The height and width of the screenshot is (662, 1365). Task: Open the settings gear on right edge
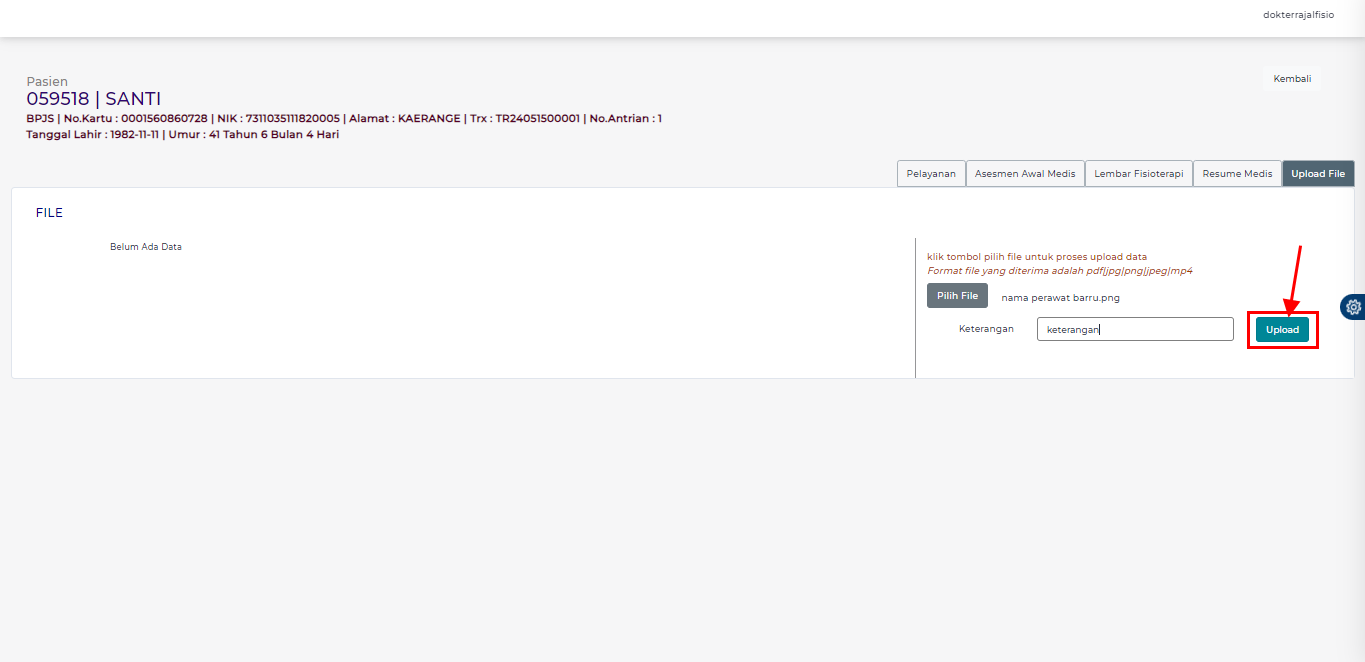click(x=1354, y=307)
